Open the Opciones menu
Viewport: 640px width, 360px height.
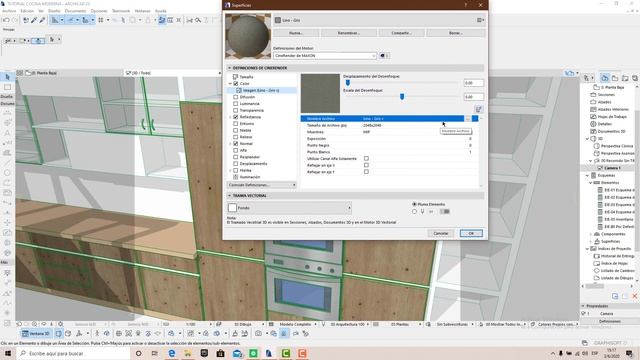click(99, 11)
